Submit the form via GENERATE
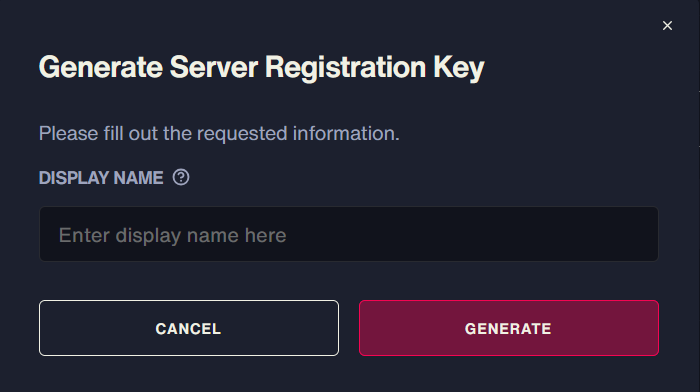Image resolution: width=700 pixels, height=392 pixels. coord(508,328)
